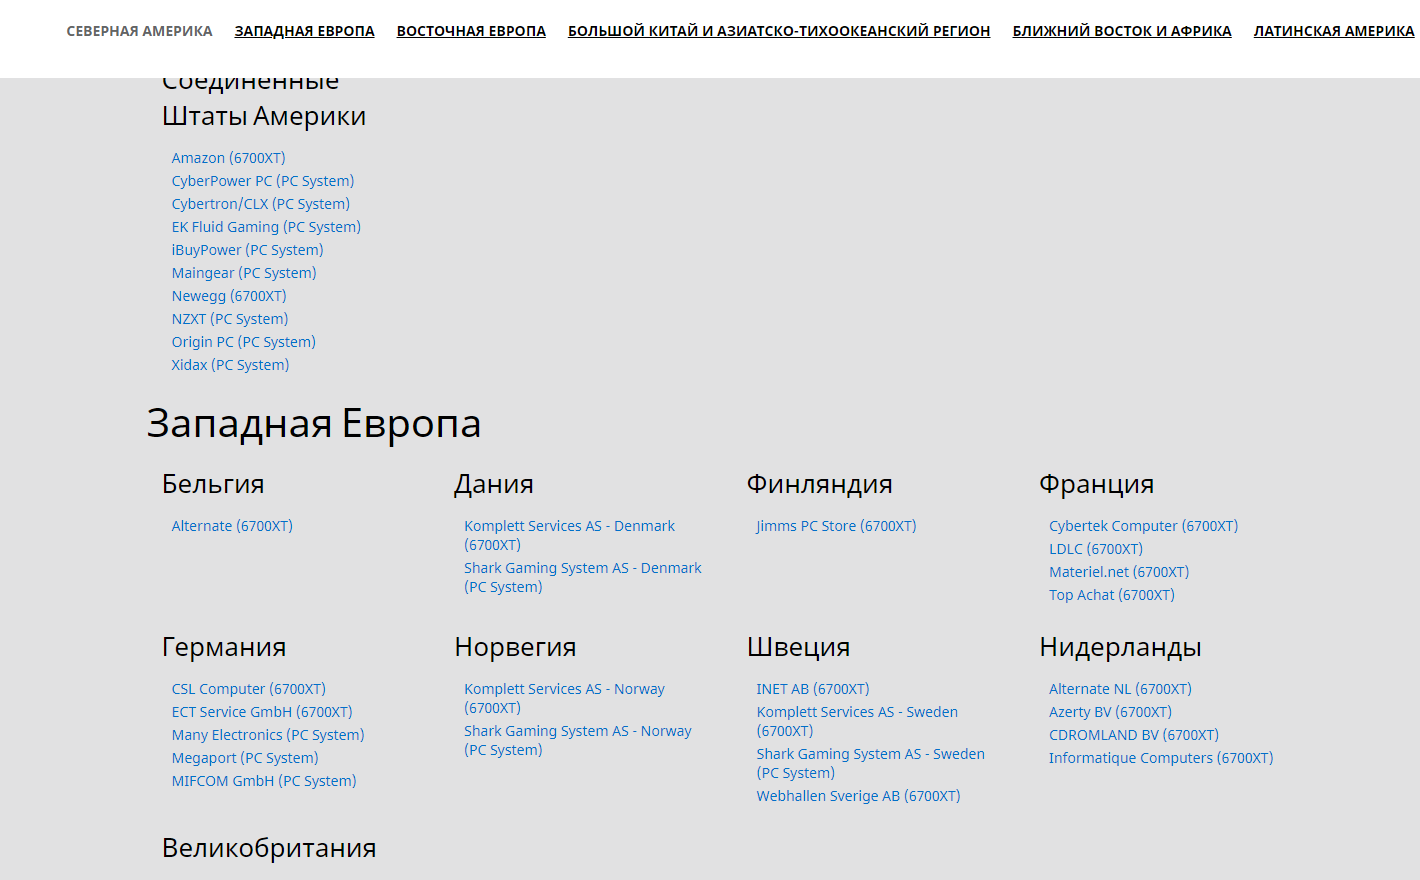
Task: Open CDROMLAND BV (6700XT) link
Action: click(1134, 735)
